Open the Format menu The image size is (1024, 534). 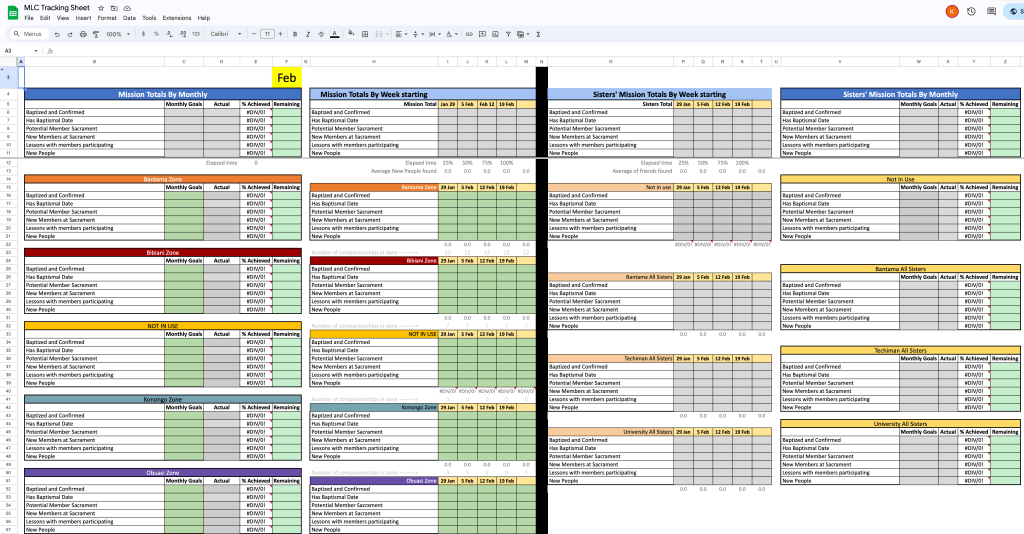pos(106,18)
